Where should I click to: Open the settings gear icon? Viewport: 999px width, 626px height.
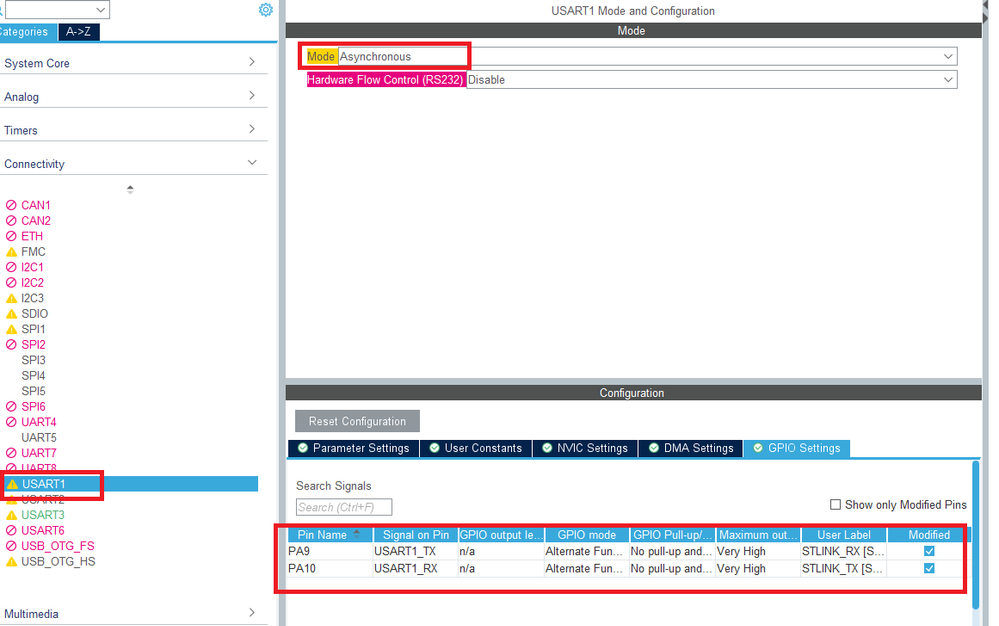[266, 10]
